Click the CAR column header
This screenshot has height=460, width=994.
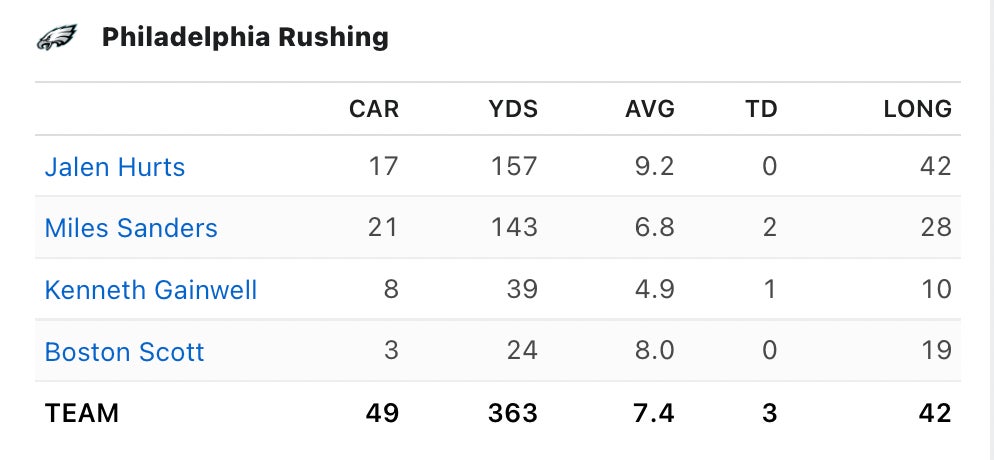(373, 109)
